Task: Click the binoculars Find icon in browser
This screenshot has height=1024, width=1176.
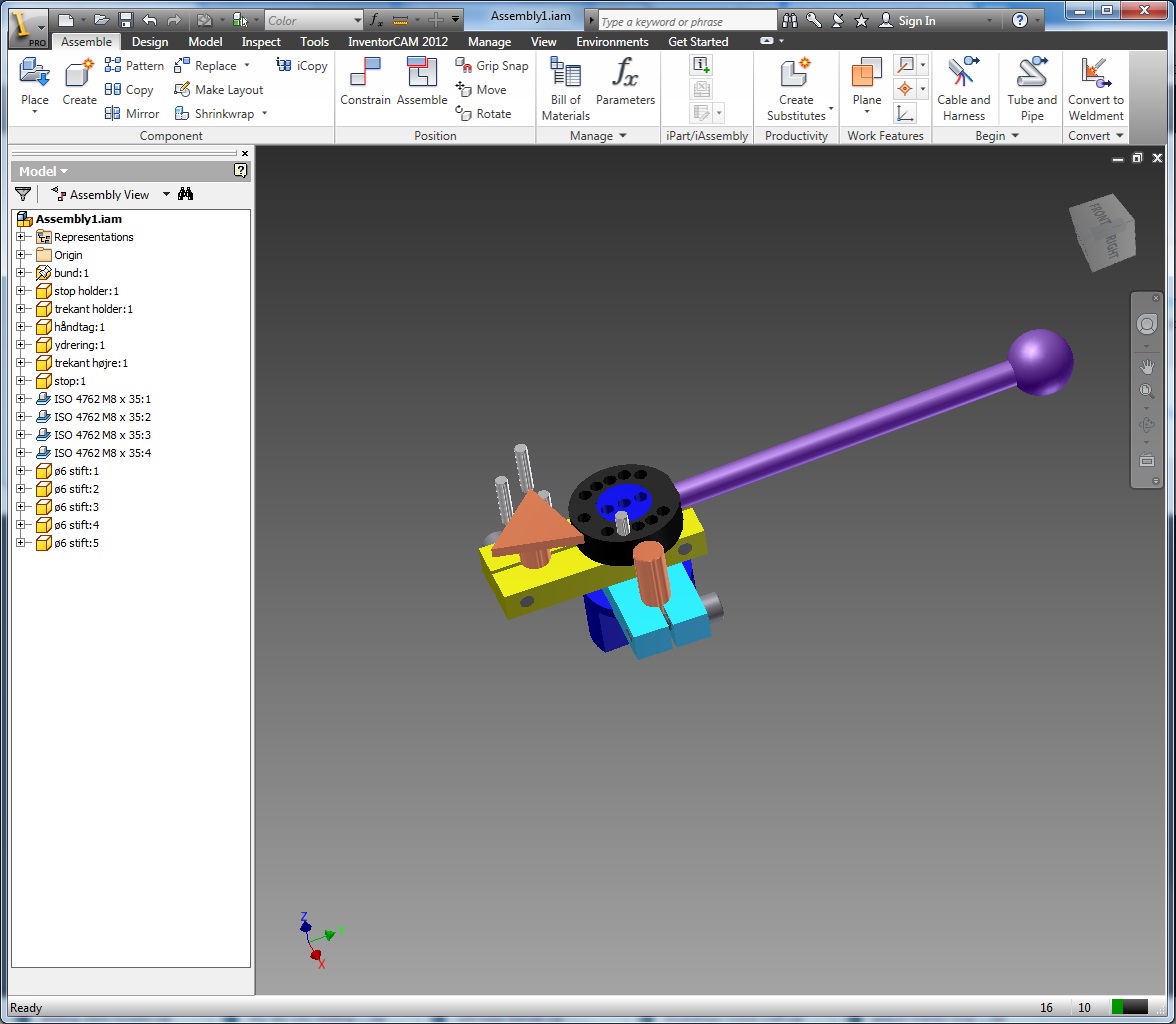Action: point(185,194)
